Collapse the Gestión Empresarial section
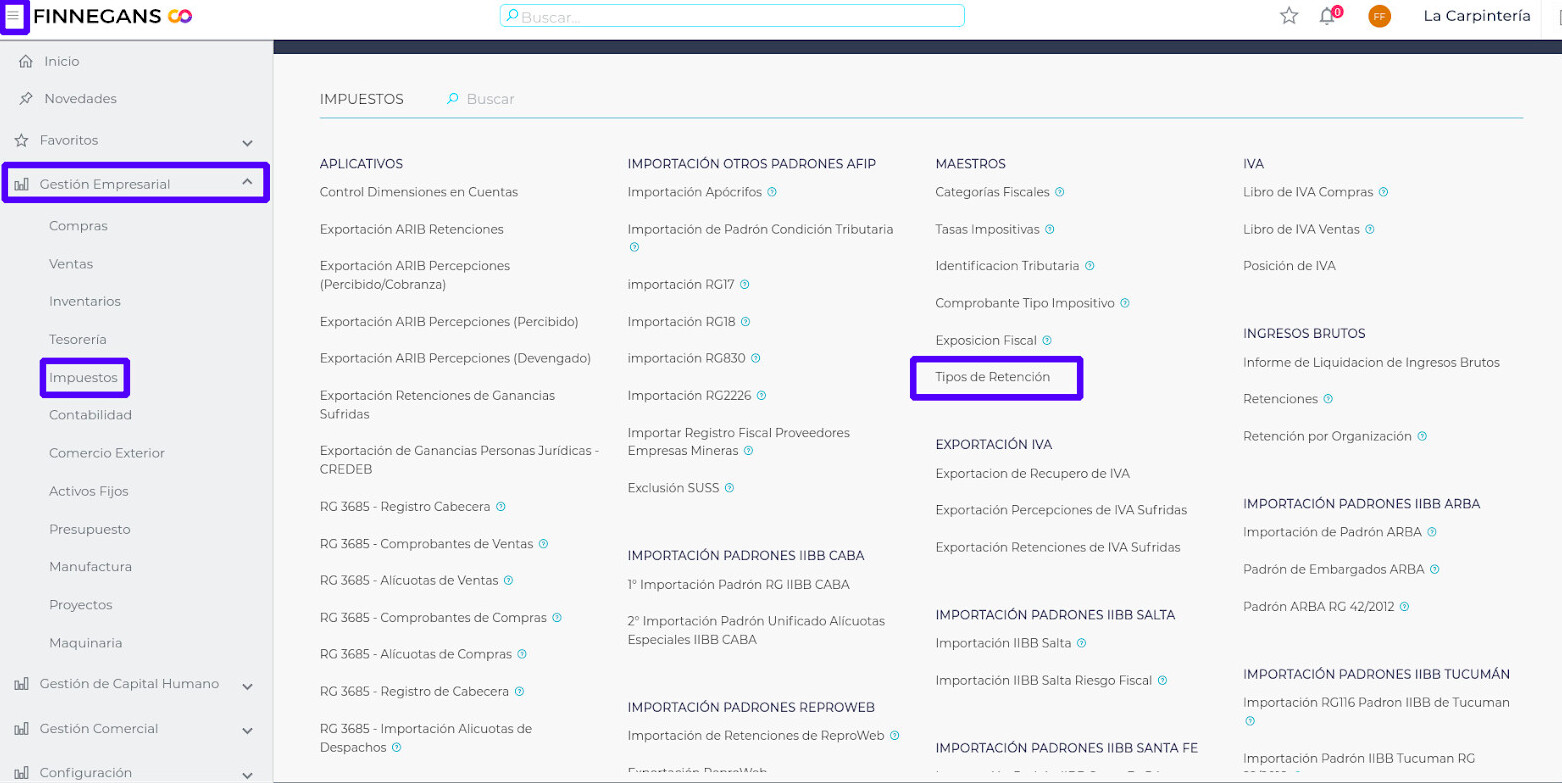This screenshot has width=1562, height=783. (247, 183)
